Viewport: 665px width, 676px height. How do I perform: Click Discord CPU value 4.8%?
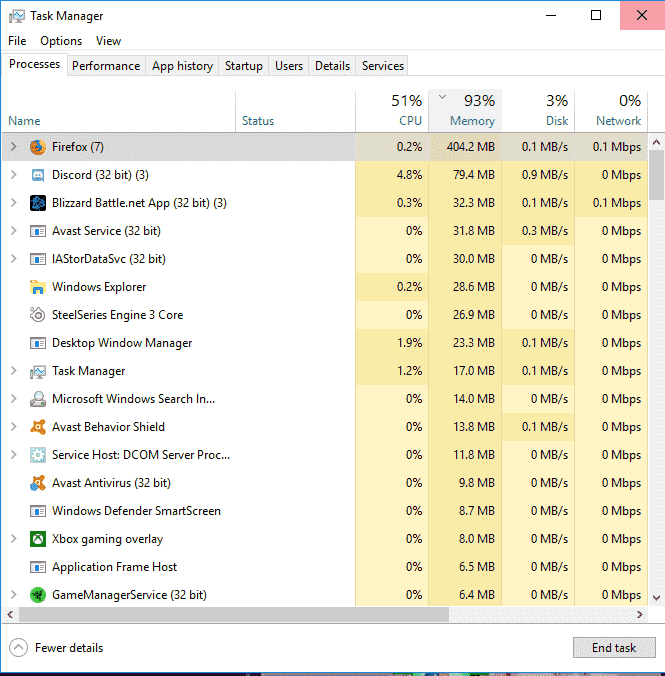[x=409, y=175]
